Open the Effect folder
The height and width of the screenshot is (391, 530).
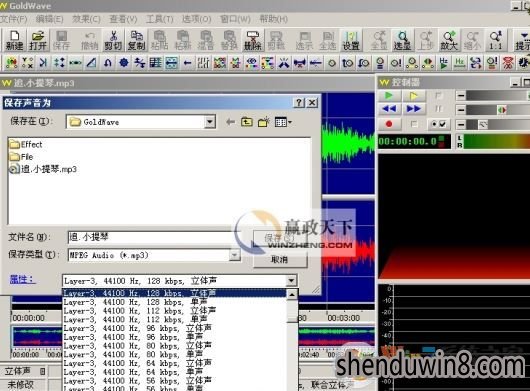coord(26,145)
